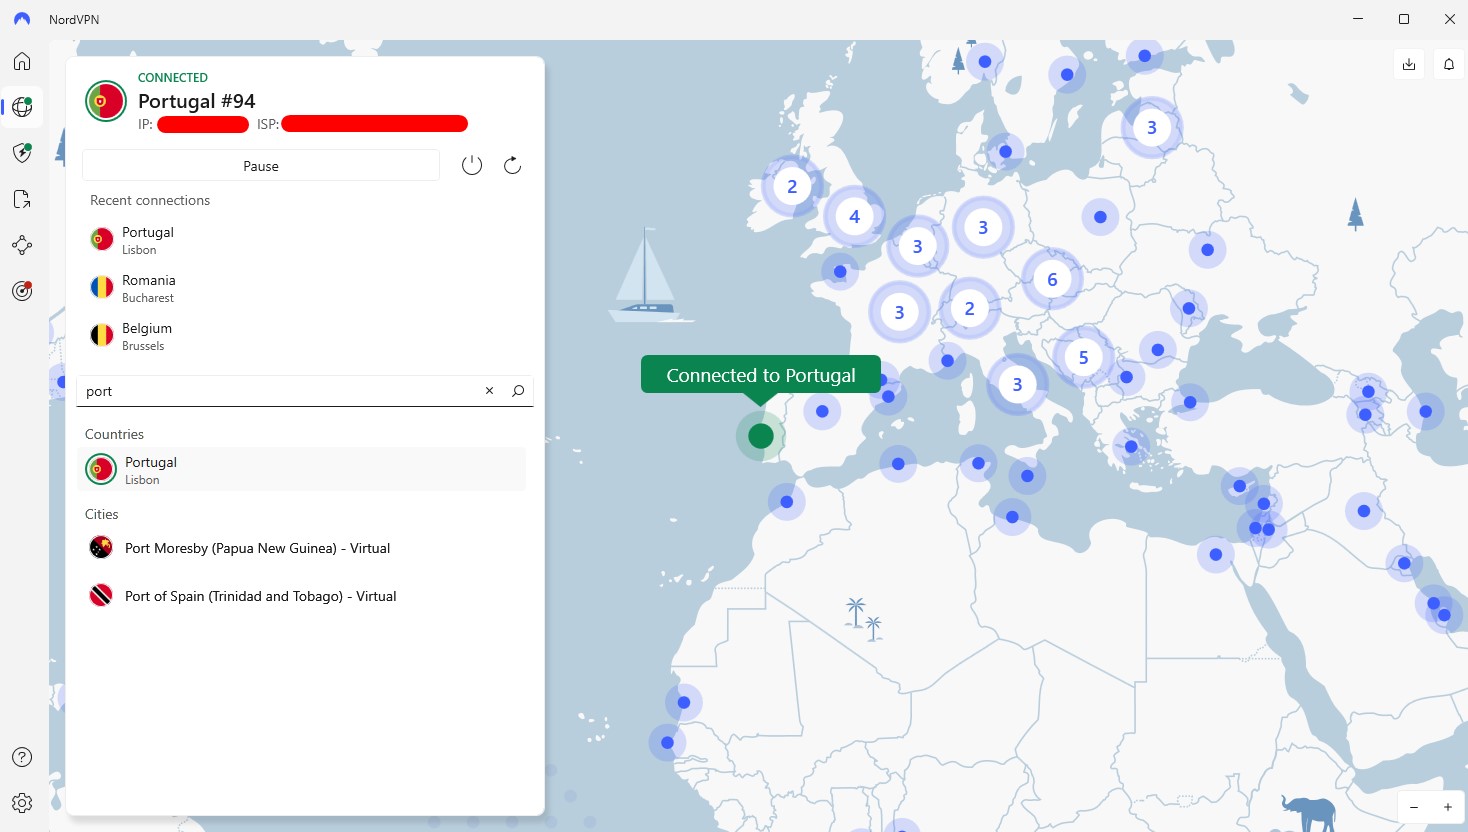Select Portugal under Countries results
Viewport: 1468px width, 832px height.
coord(301,469)
